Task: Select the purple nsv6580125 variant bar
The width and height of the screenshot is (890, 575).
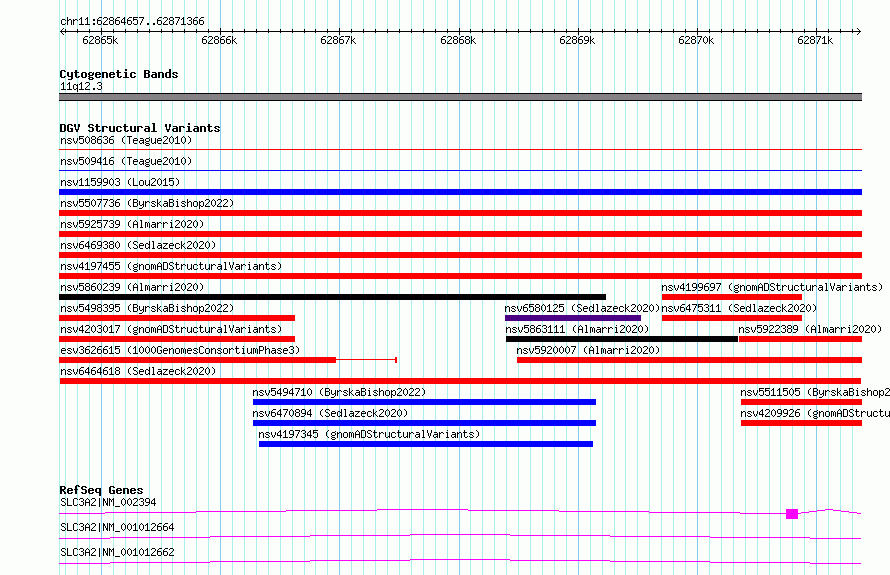Action: [573, 318]
